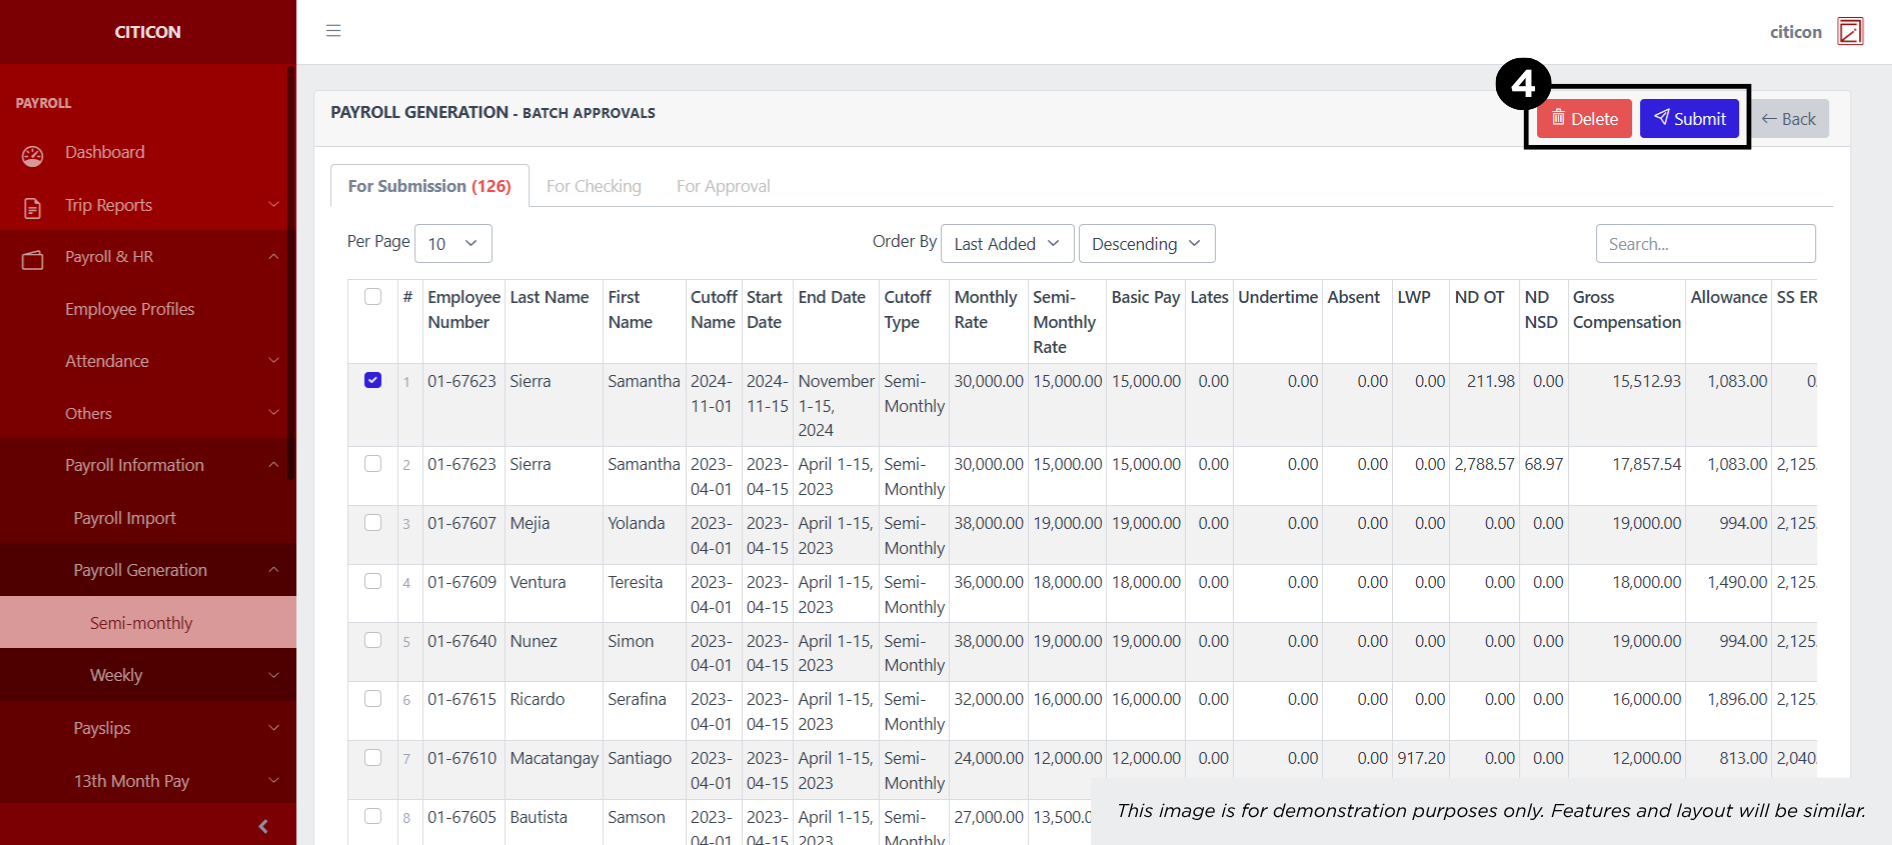Collapse the Payroll & HR menu

(274, 256)
